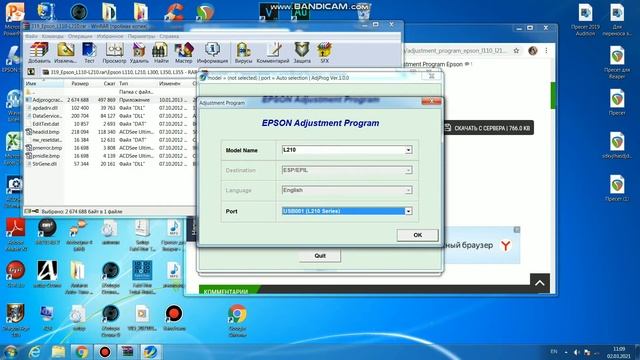
Task: Select StrGene.dll in the WinRAR list
Action: point(110,164)
